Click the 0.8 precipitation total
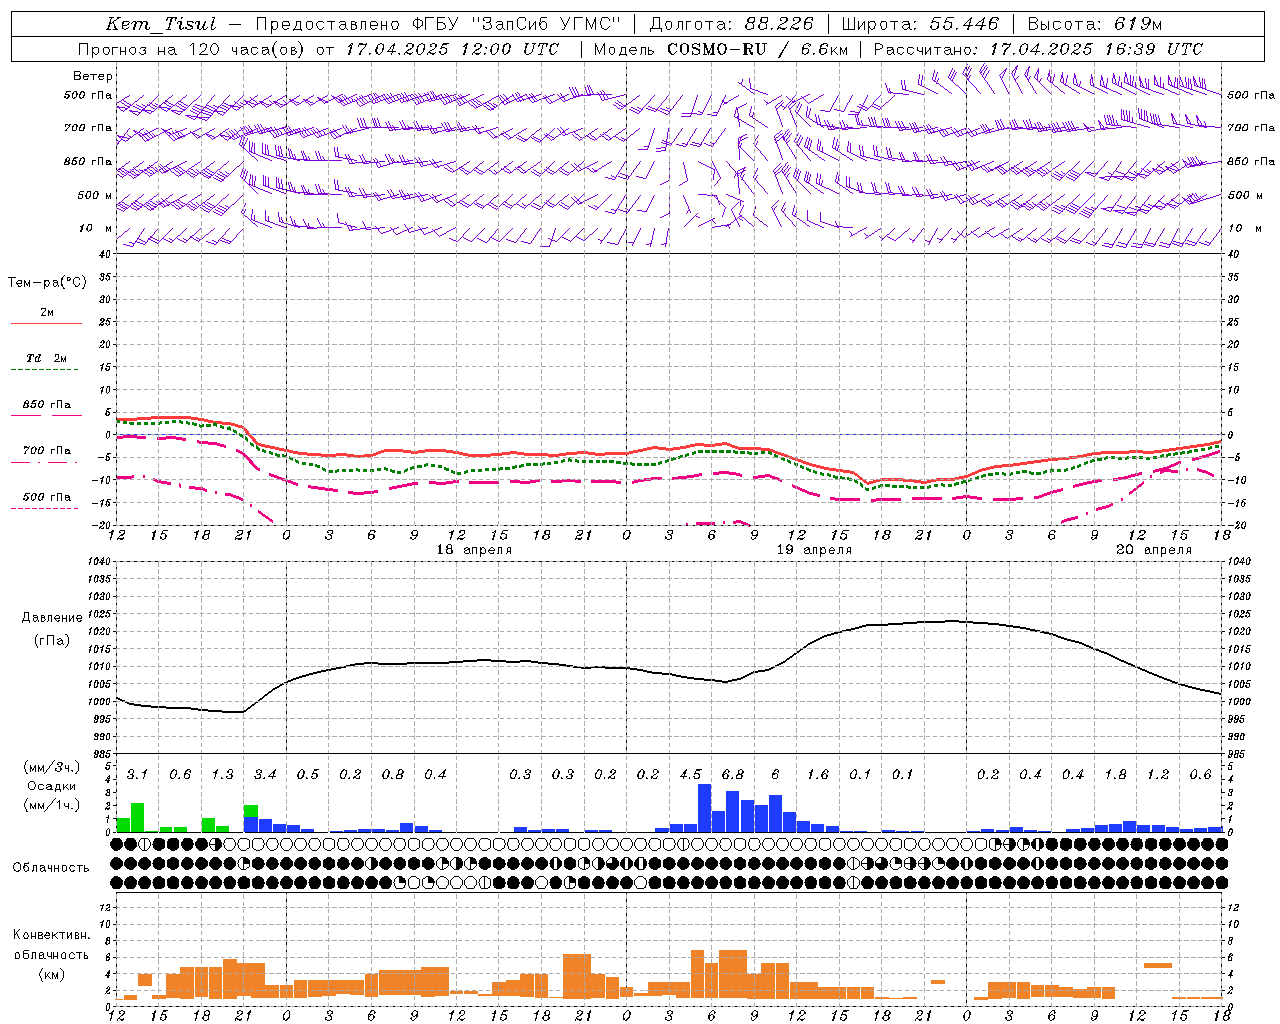1280x1024 pixels. [393, 775]
